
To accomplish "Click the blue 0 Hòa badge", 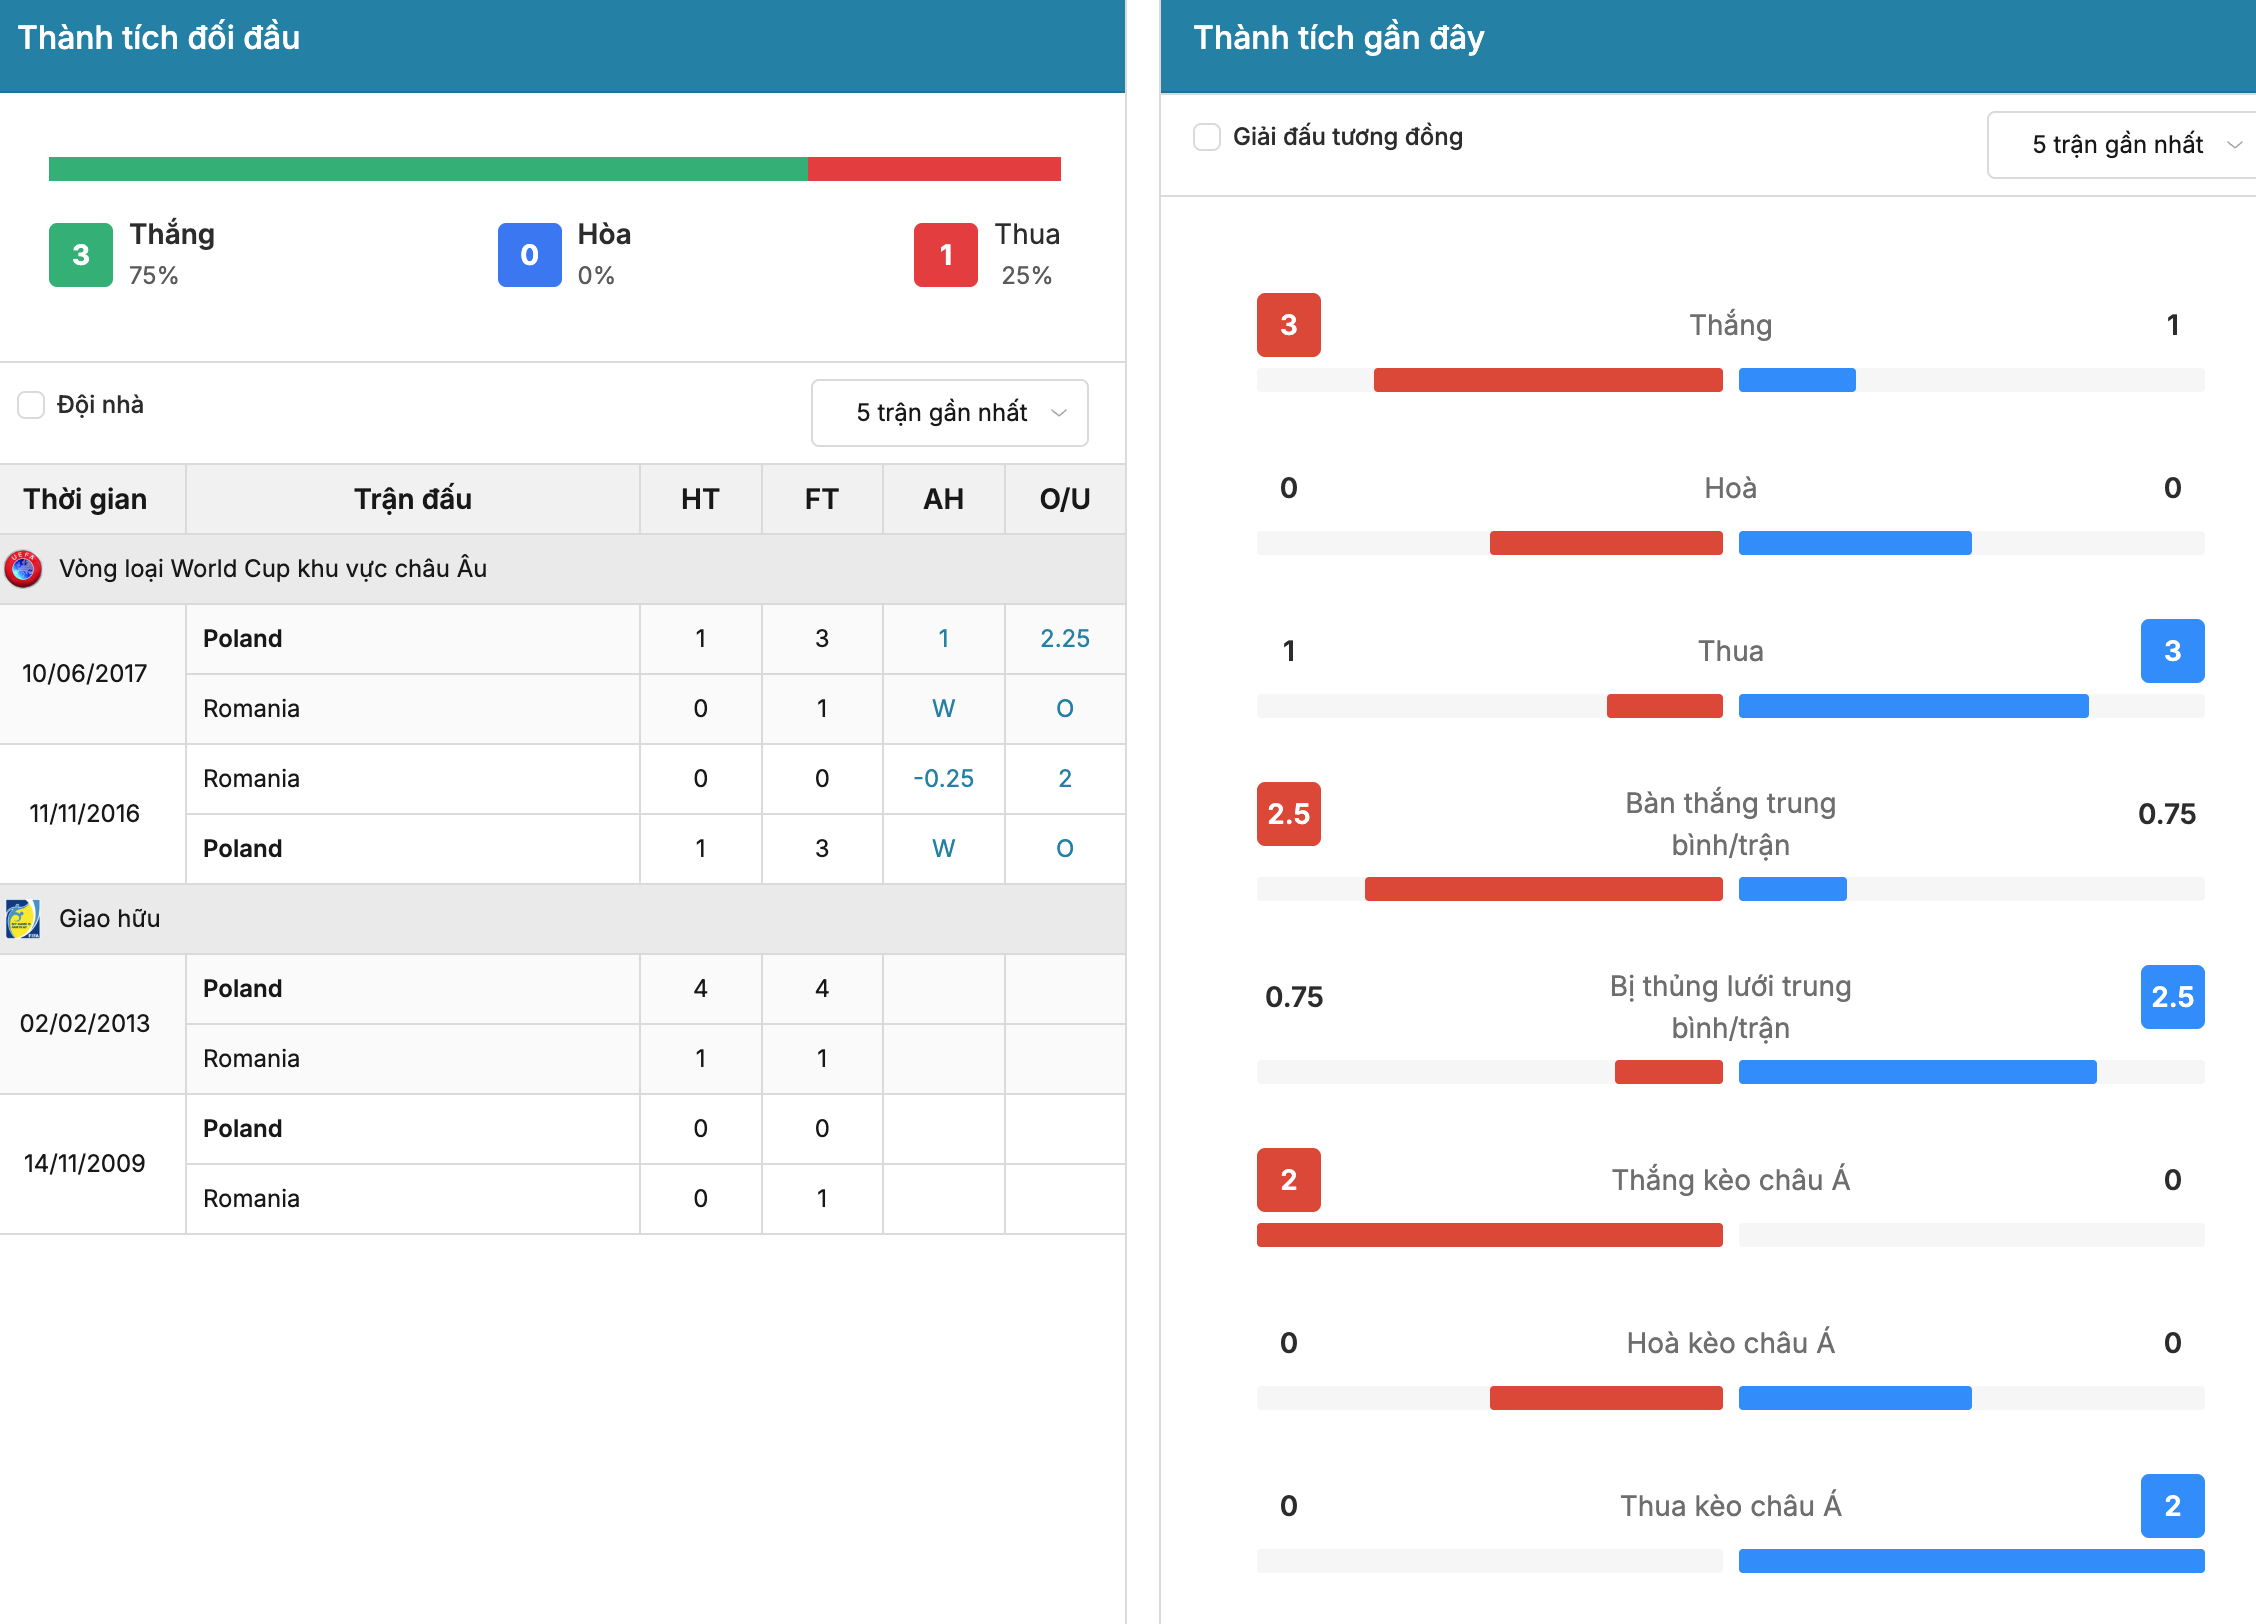I will (530, 255).
